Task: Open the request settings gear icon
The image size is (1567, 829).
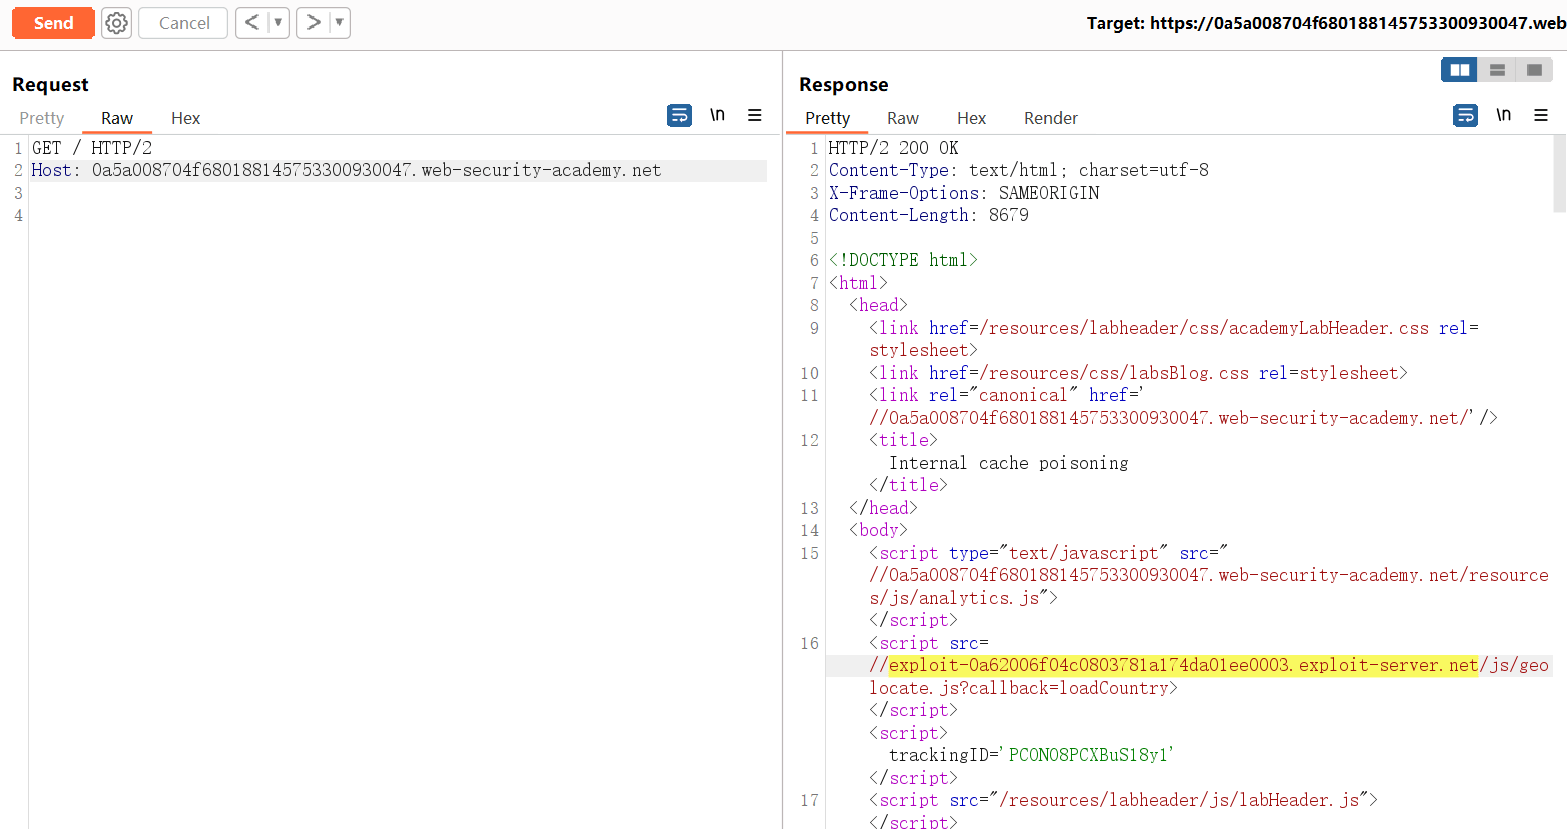Action: click(117, 23)
